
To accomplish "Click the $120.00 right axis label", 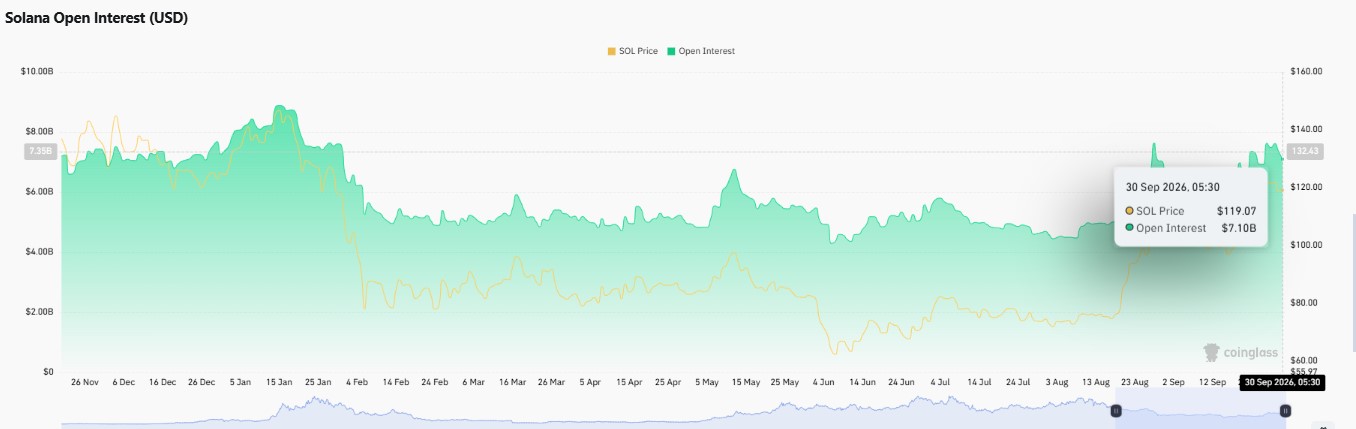I will (x=1308, y=187).
